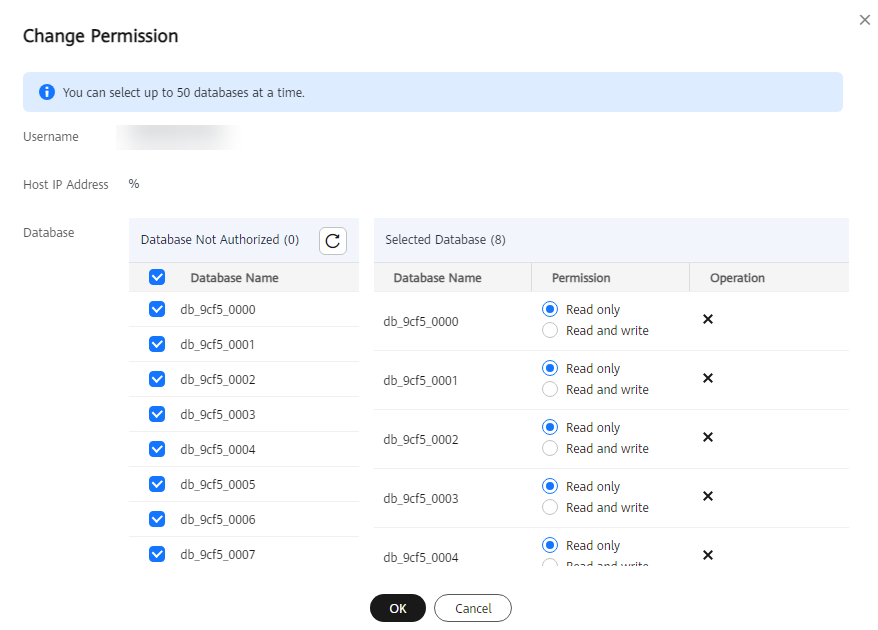Viewport: 878px width, 630px height.
Task: Cancel the permission change
Action: [473, 608]
